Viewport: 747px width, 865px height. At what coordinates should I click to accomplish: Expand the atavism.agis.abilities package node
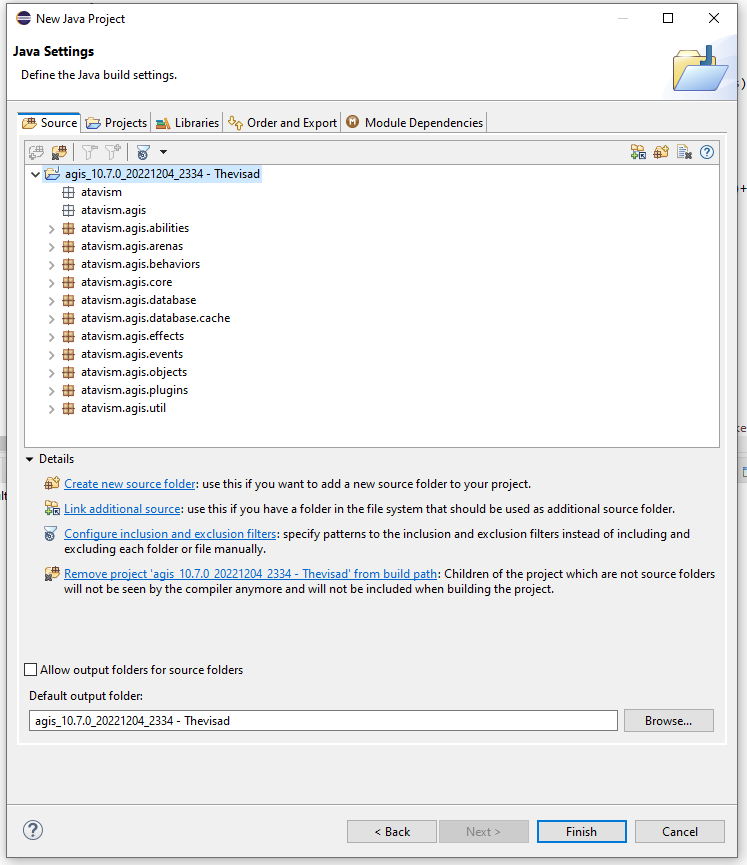tap(52, 228)
